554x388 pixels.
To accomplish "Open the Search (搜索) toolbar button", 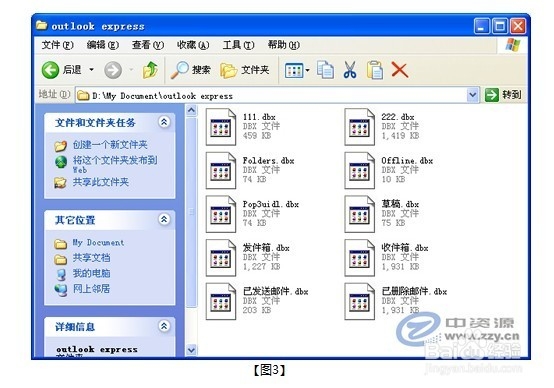I will pyautogui.click(x=190, y=70).
